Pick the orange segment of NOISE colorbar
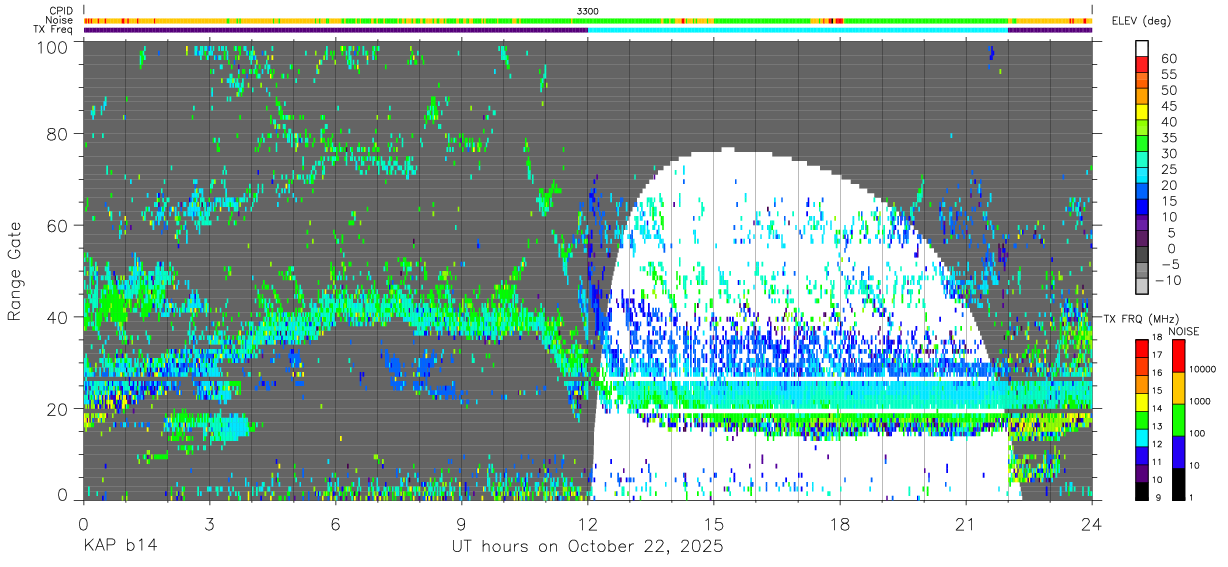1228x567 pixels. pos(1178,388)
